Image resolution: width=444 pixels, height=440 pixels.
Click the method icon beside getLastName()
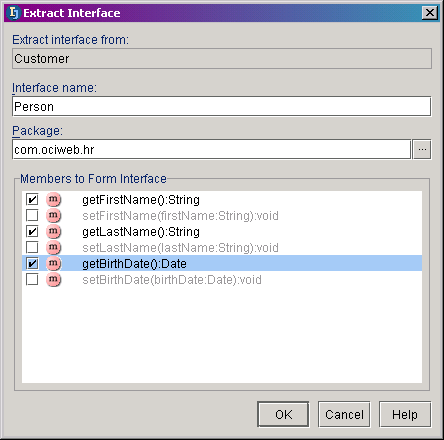(53, 231)
